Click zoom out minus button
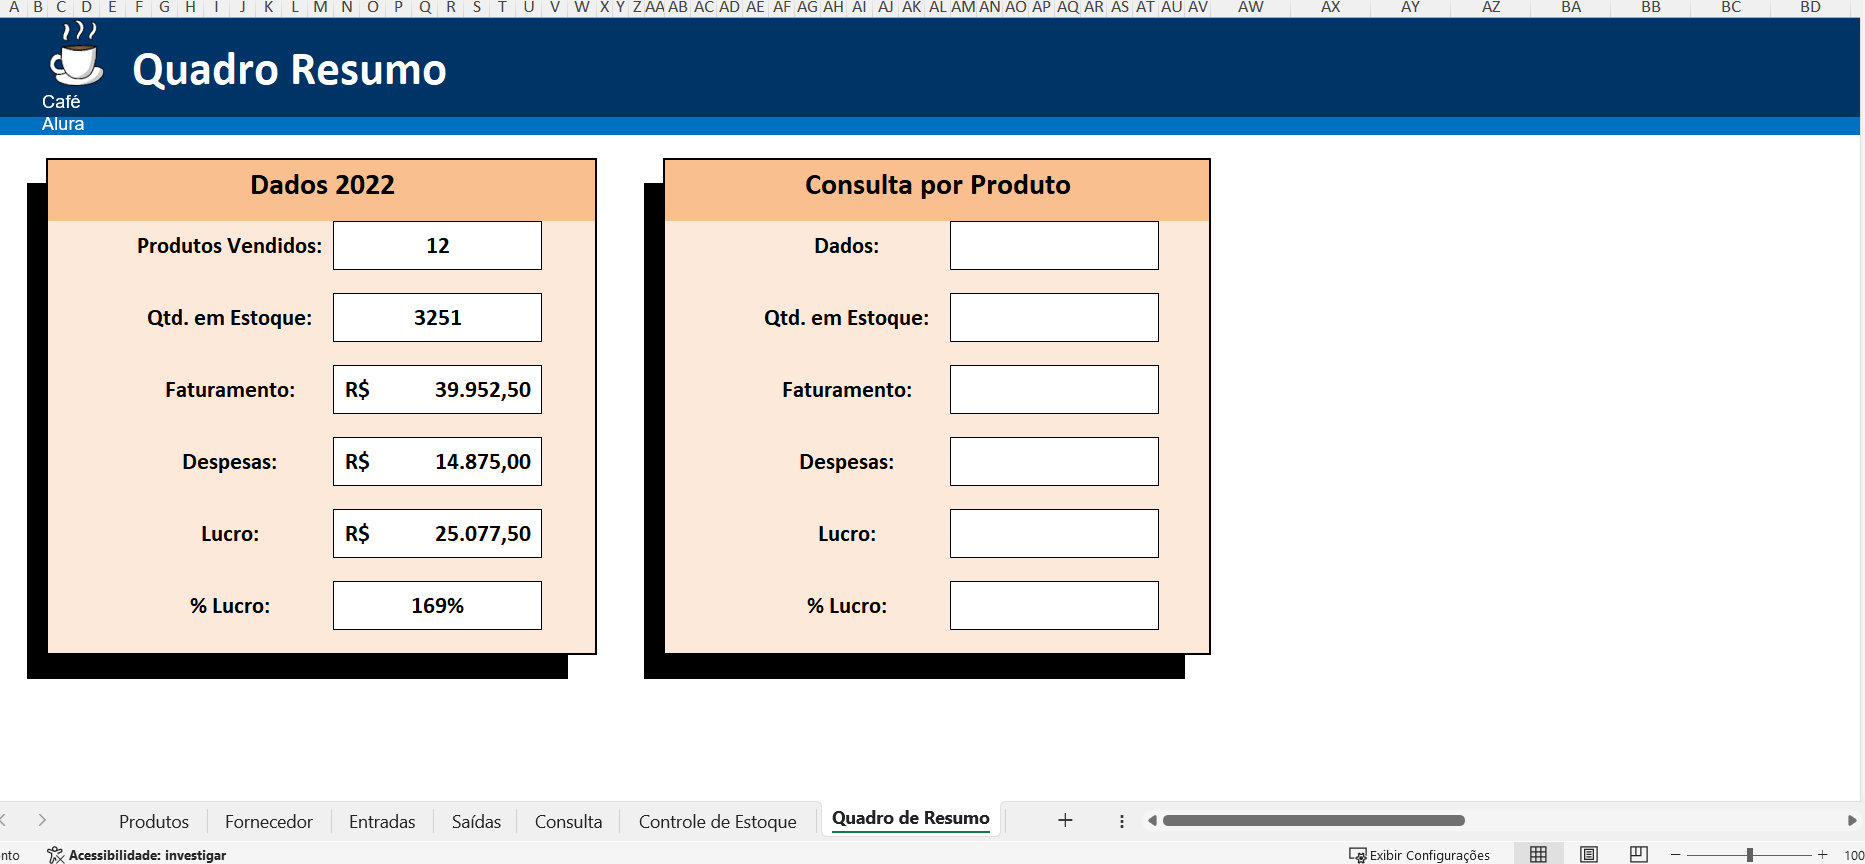Screen dimensions: 1865x864 click(1675, 855)
